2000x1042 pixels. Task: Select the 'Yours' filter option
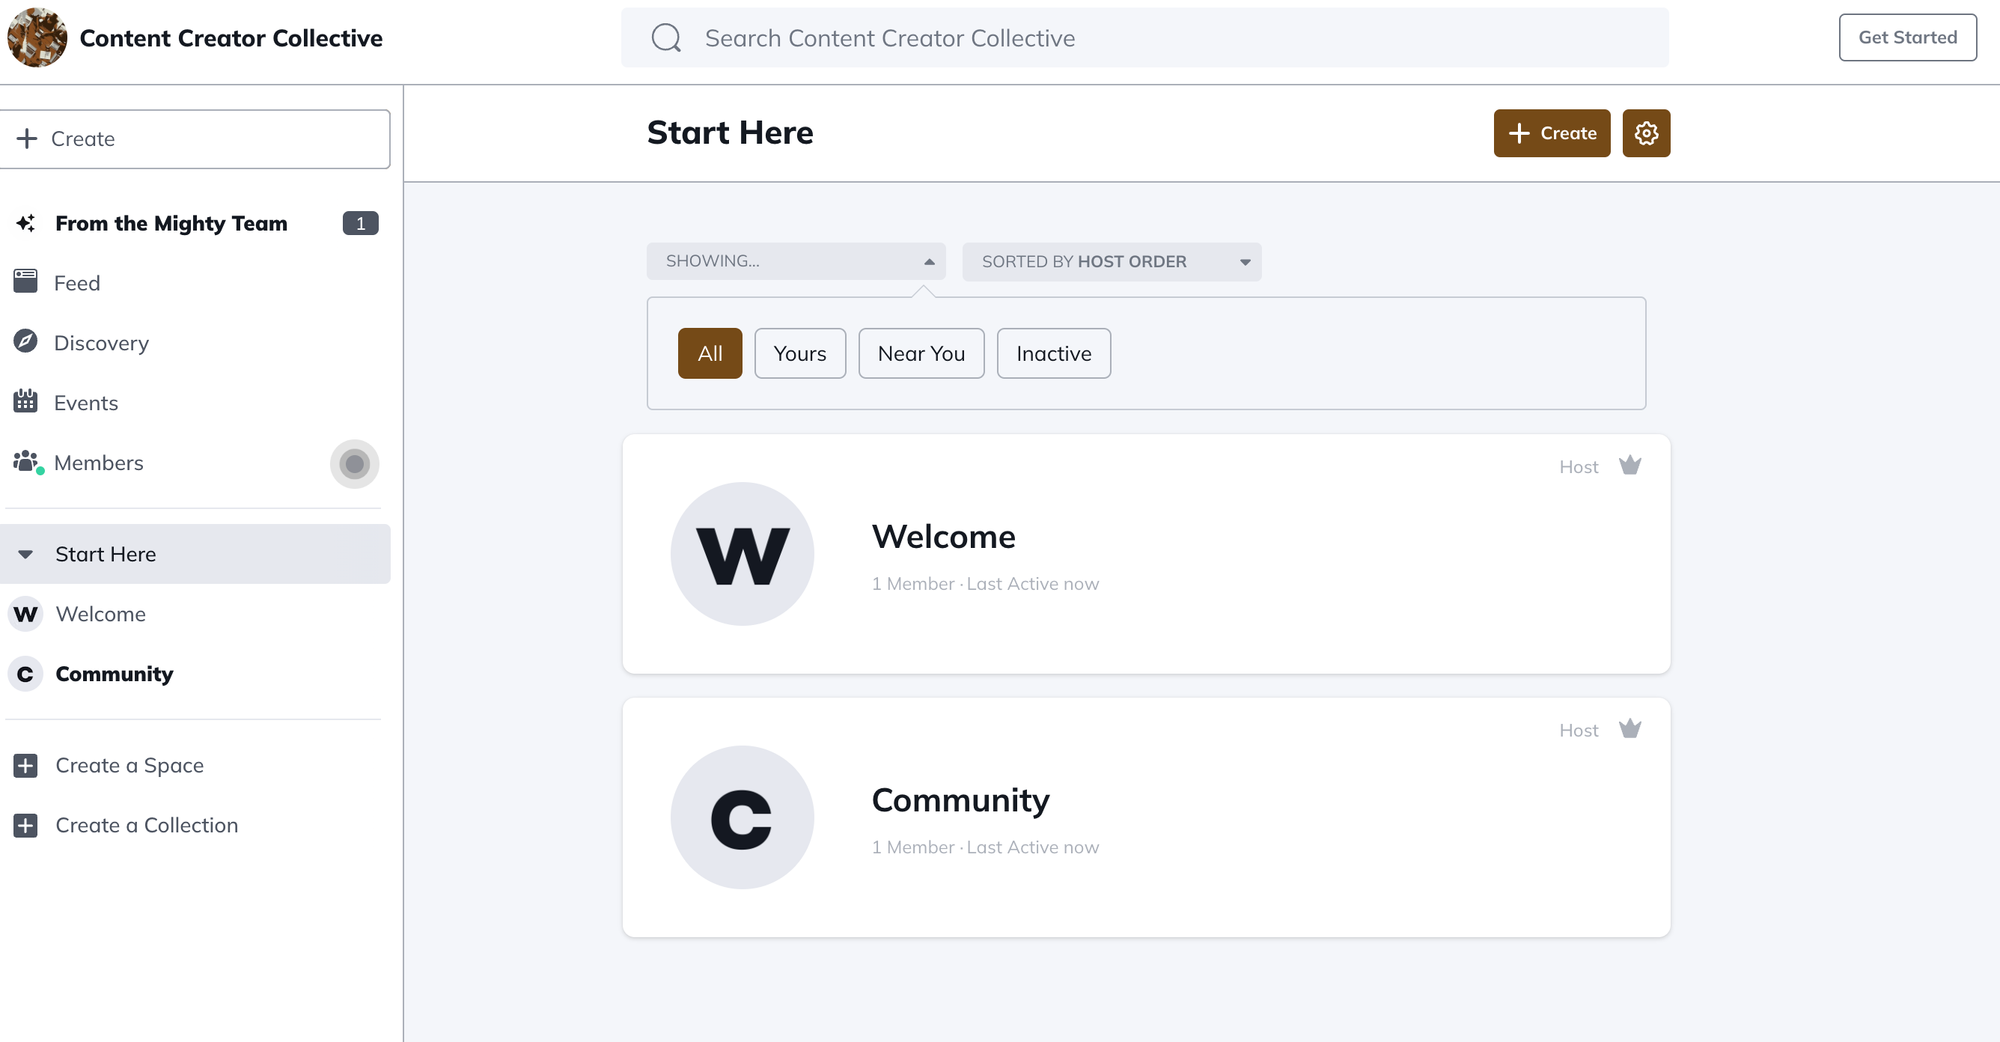[x=799, y=353]
